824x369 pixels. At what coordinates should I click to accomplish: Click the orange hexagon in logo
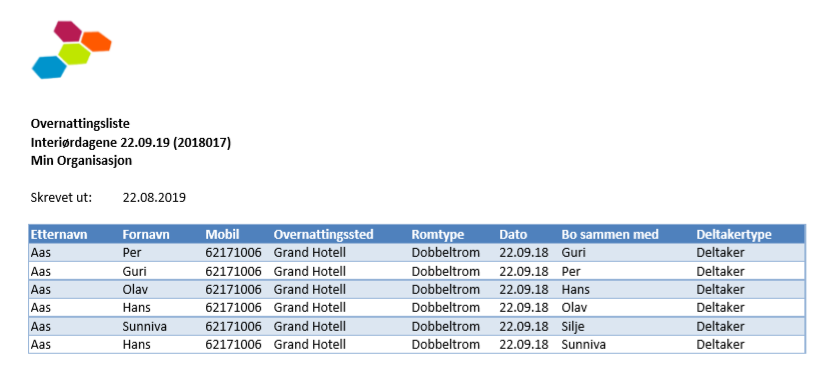(x=97, y=42)
